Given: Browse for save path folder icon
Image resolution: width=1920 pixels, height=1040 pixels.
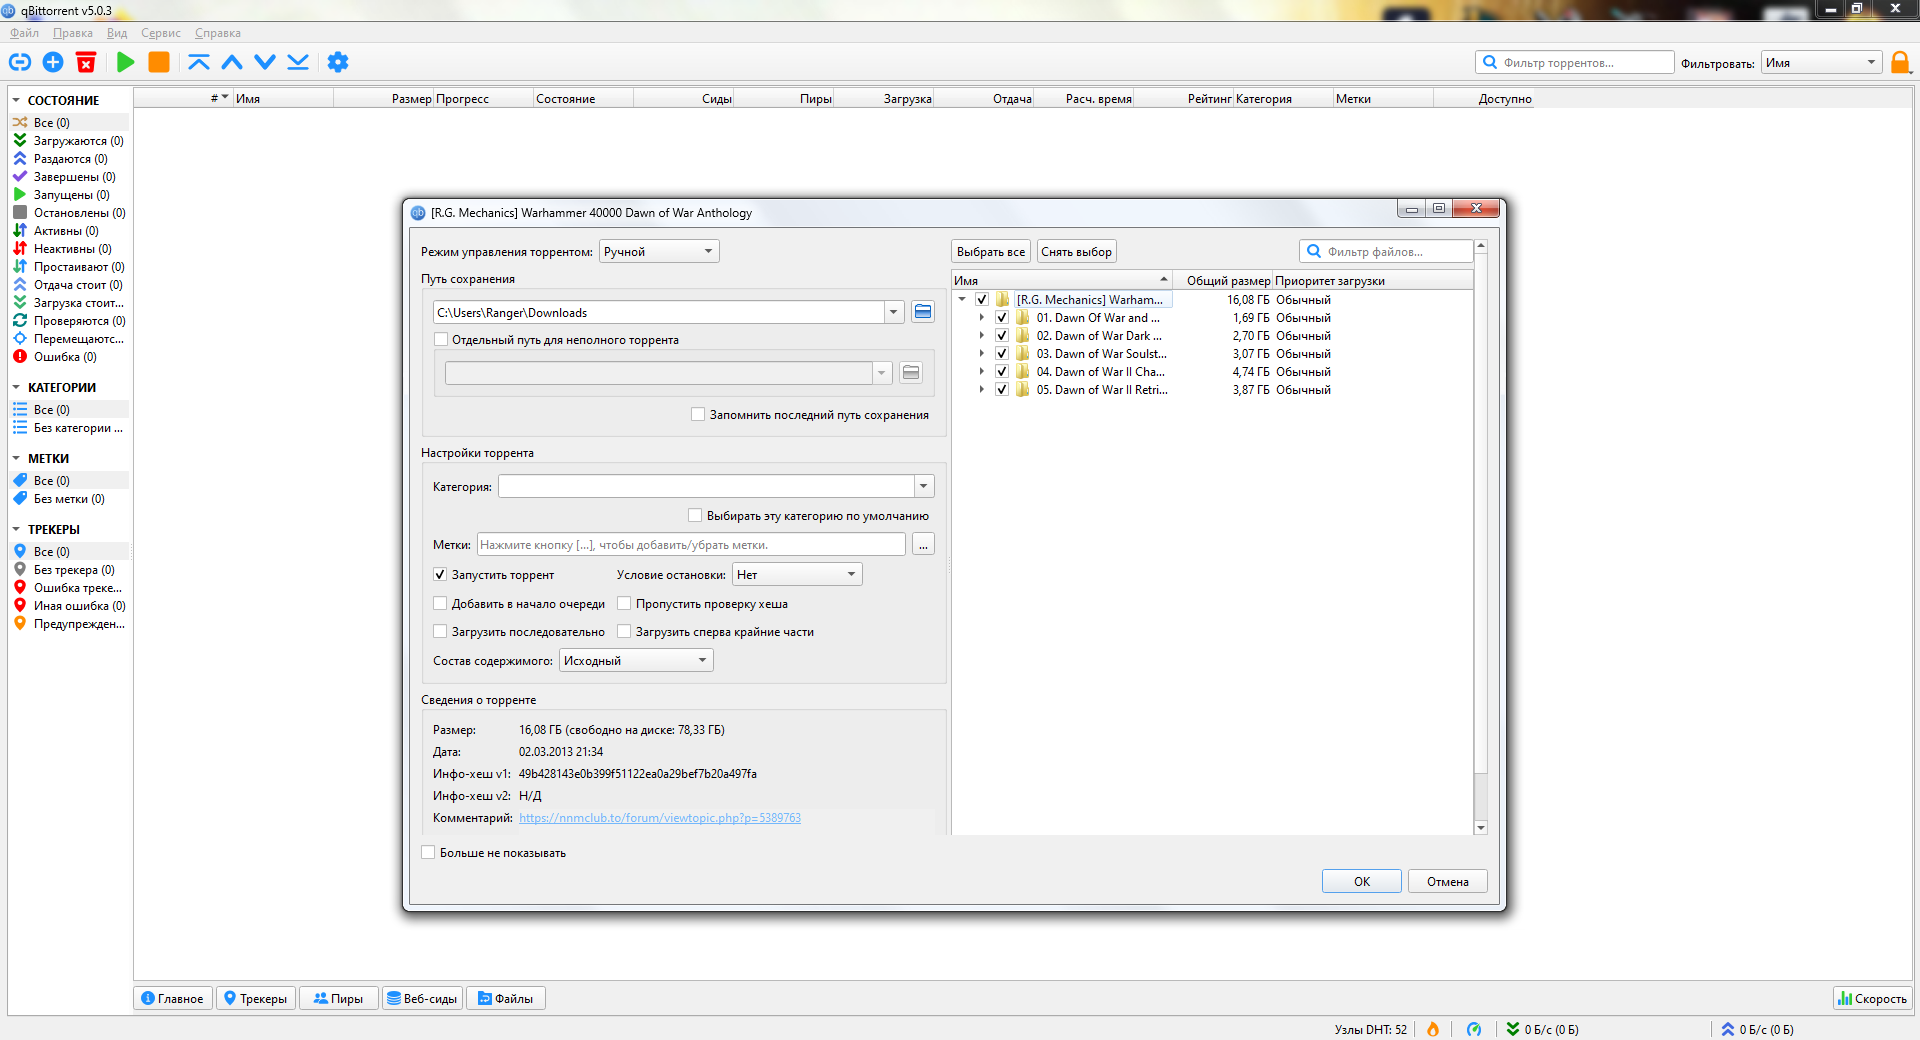Looking at the screenshot, I should [923, 312].
